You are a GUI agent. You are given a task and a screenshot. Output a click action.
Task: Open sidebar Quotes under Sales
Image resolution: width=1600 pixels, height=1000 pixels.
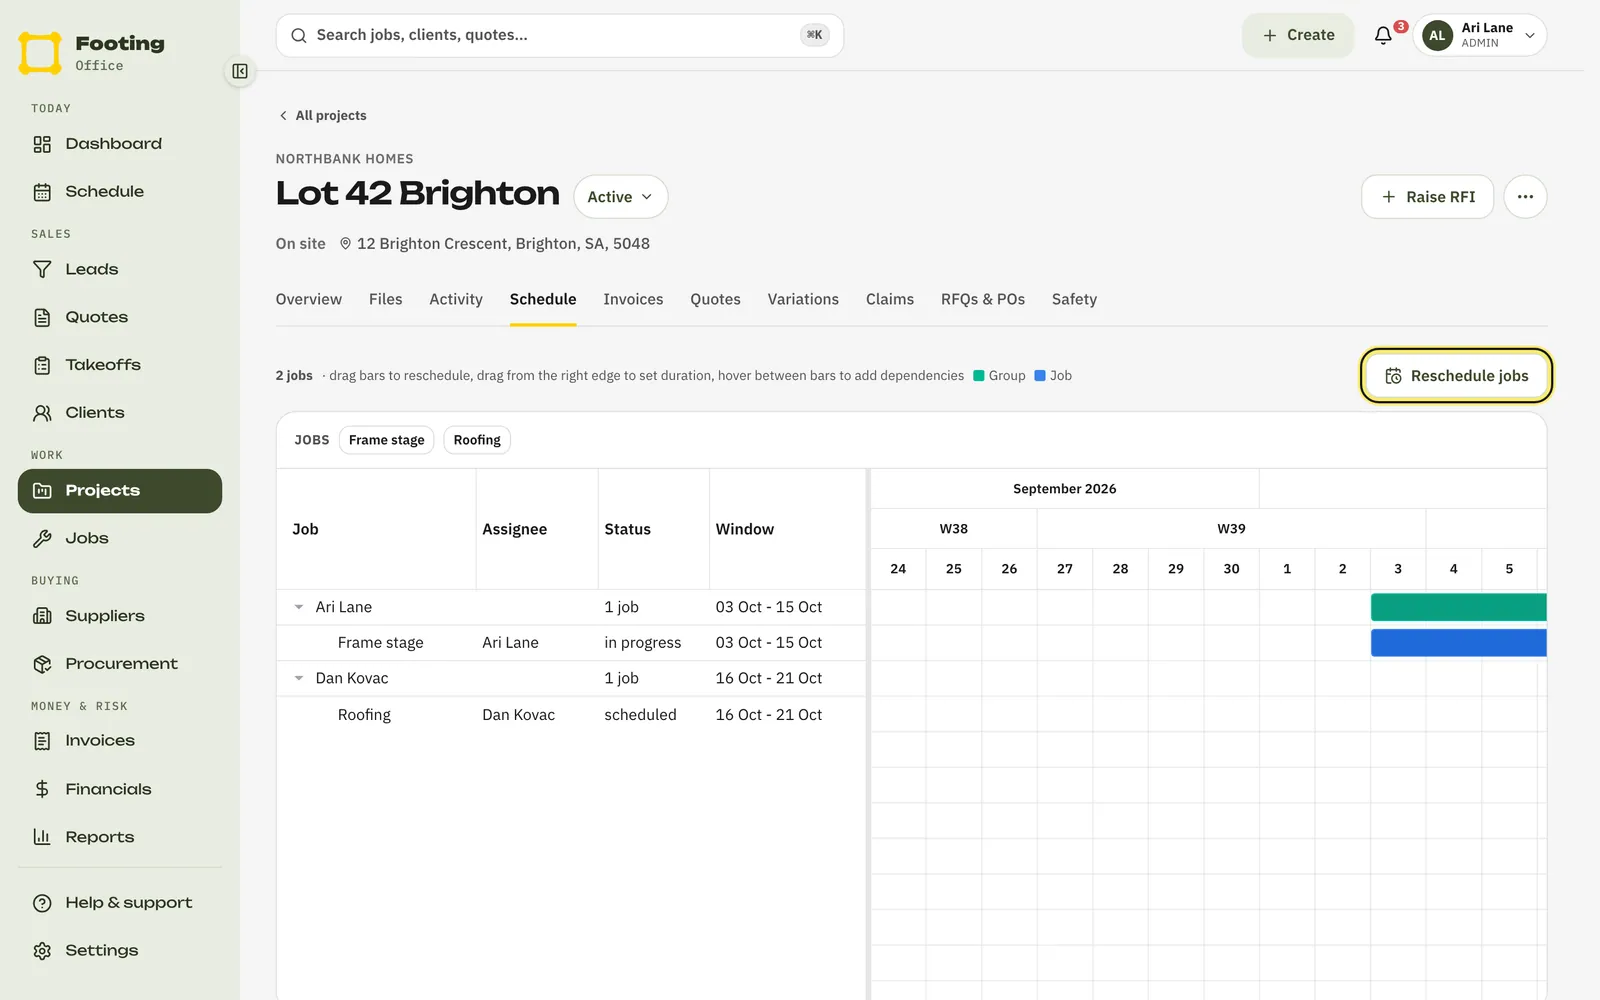(120, 317)
